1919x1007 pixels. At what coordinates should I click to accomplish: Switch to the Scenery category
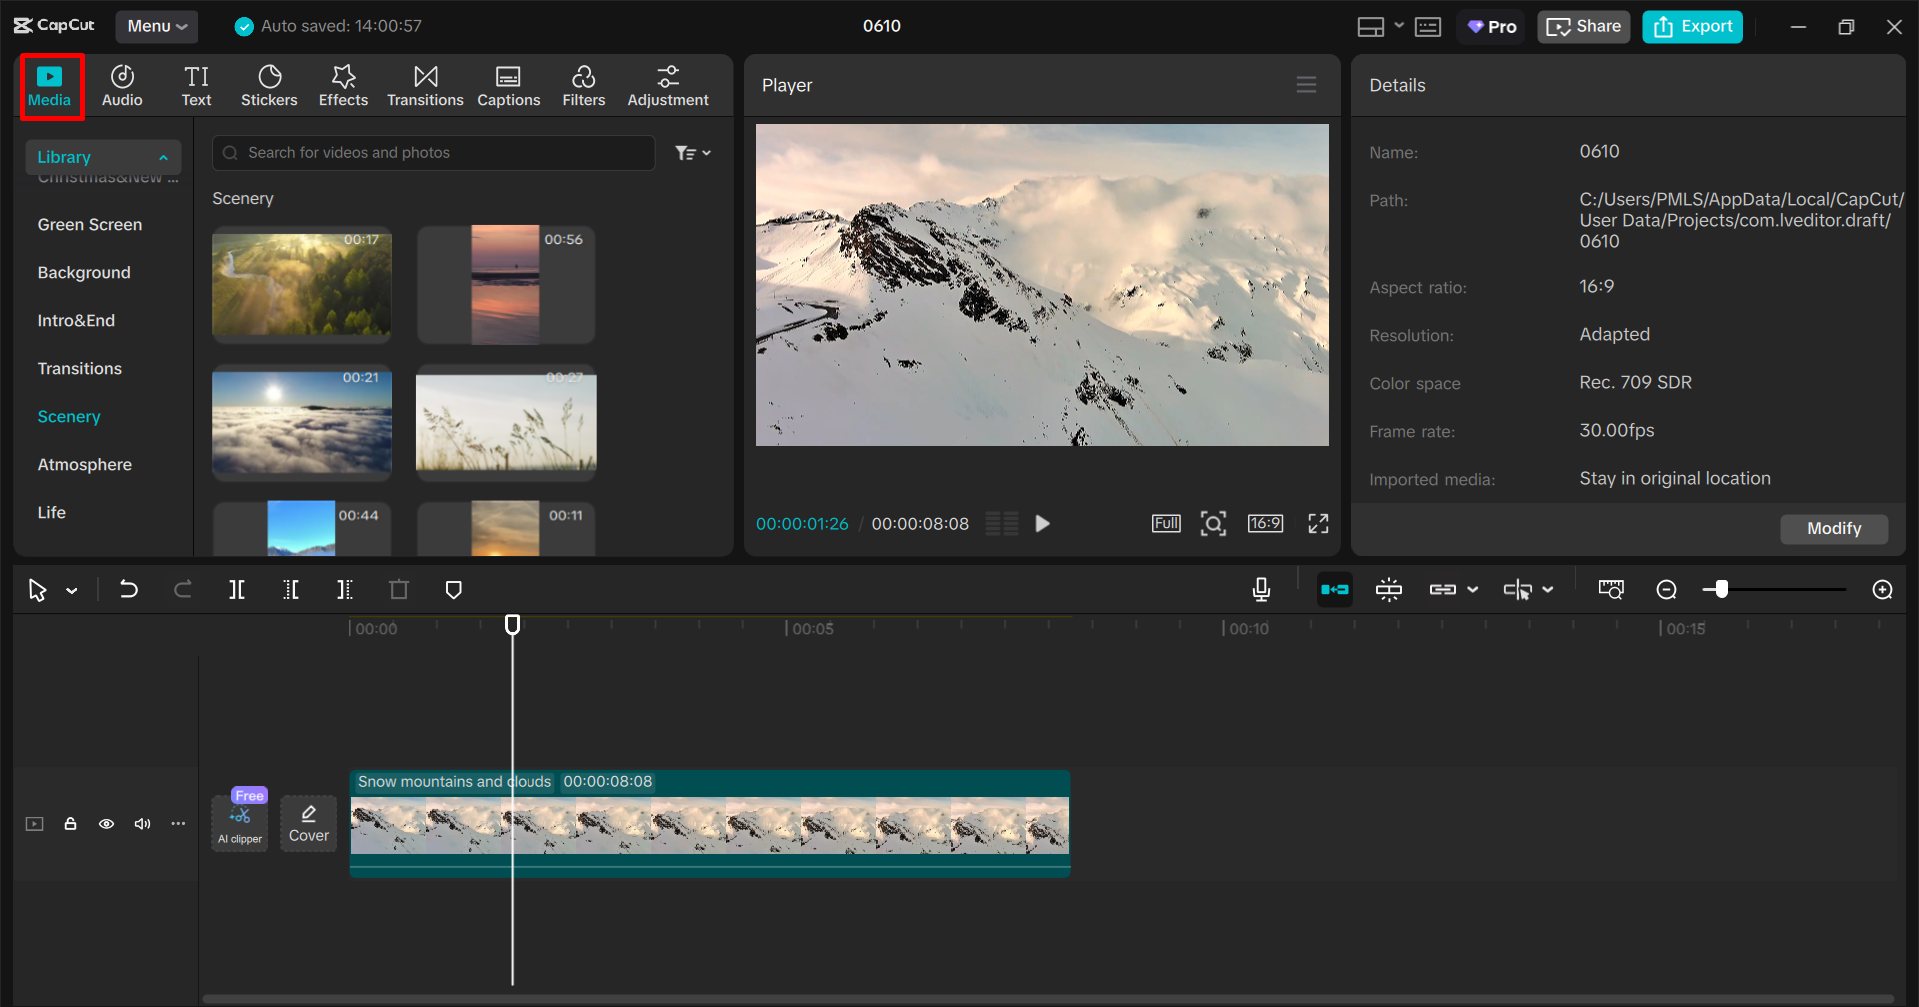point(68,416)
